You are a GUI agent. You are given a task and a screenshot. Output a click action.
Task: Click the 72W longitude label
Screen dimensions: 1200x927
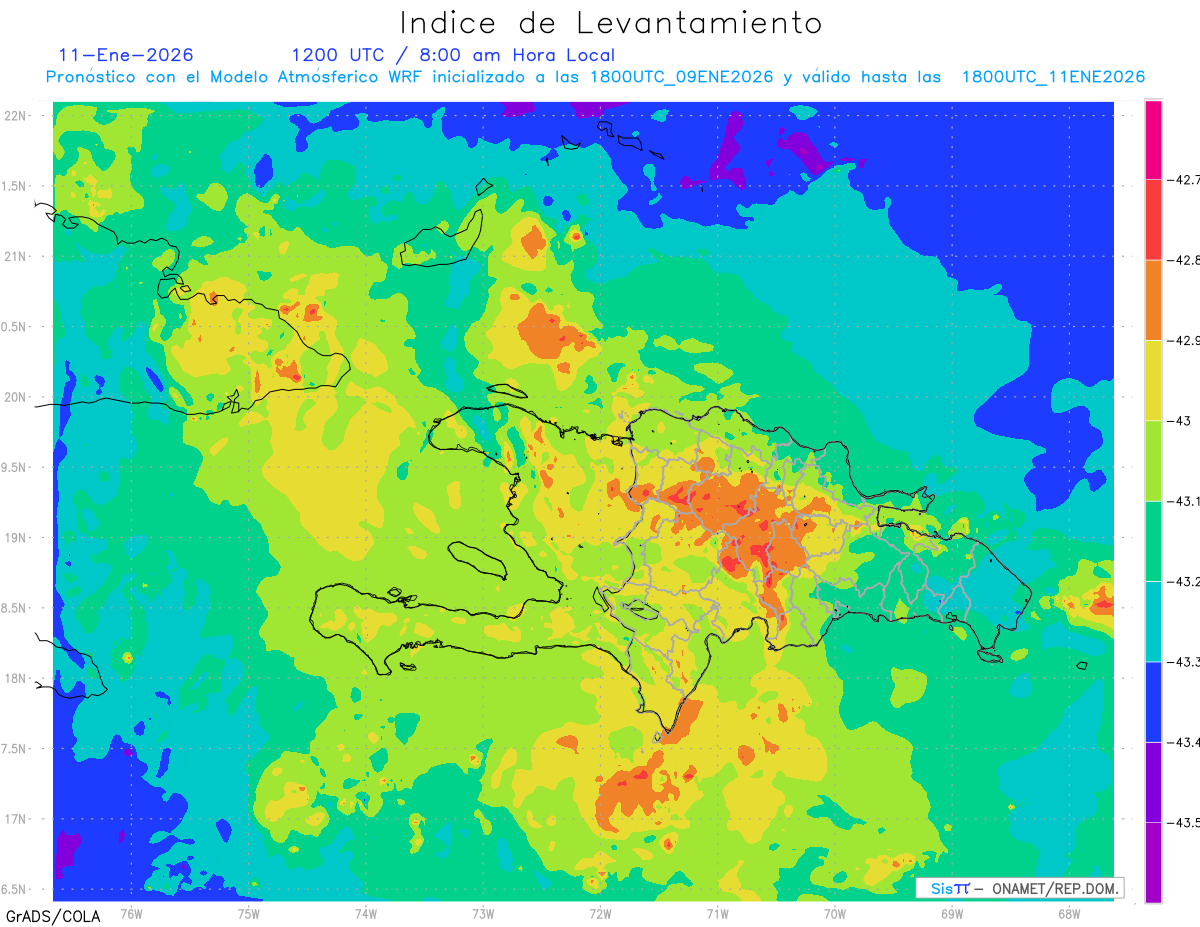pos(600,913)
